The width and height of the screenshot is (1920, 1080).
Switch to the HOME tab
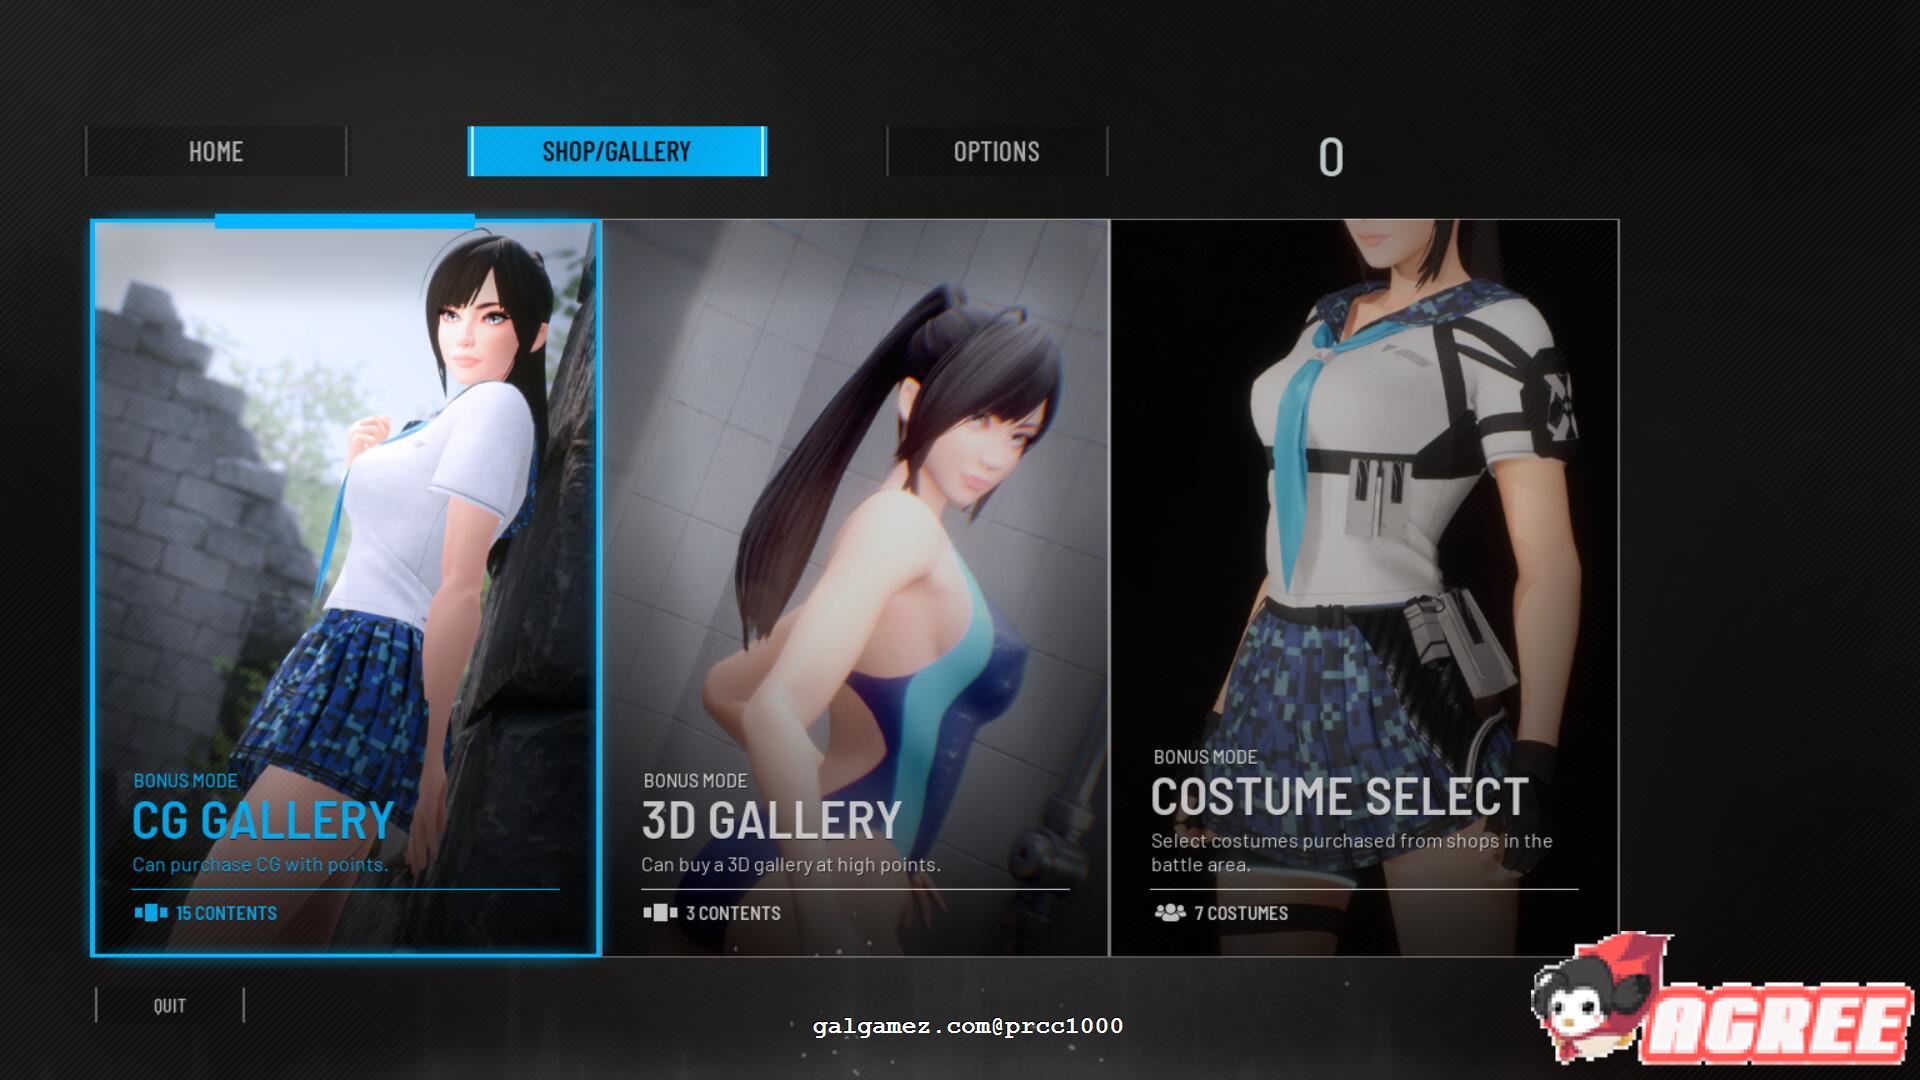click(216, 151)
